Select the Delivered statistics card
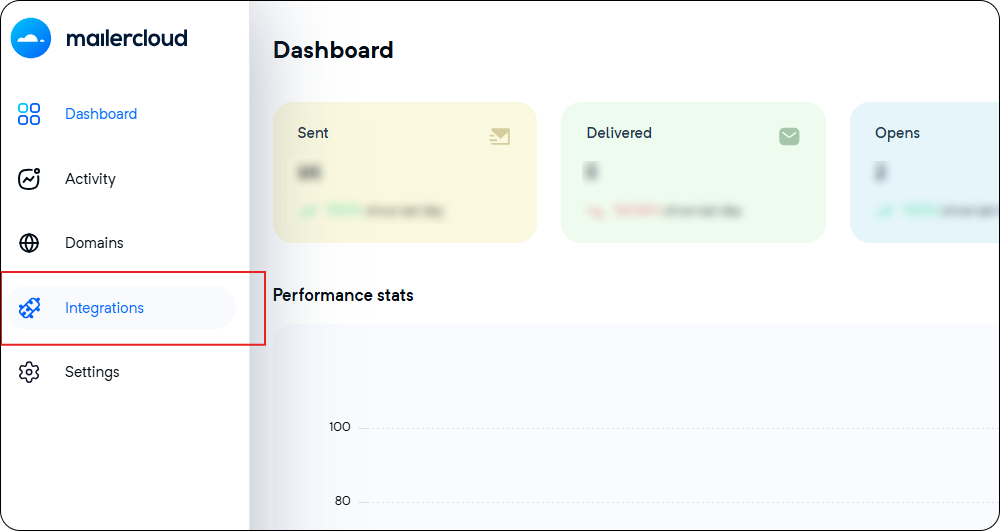Image resolution: width=1000 pixels, height=531 pixels. coord(693,172)
